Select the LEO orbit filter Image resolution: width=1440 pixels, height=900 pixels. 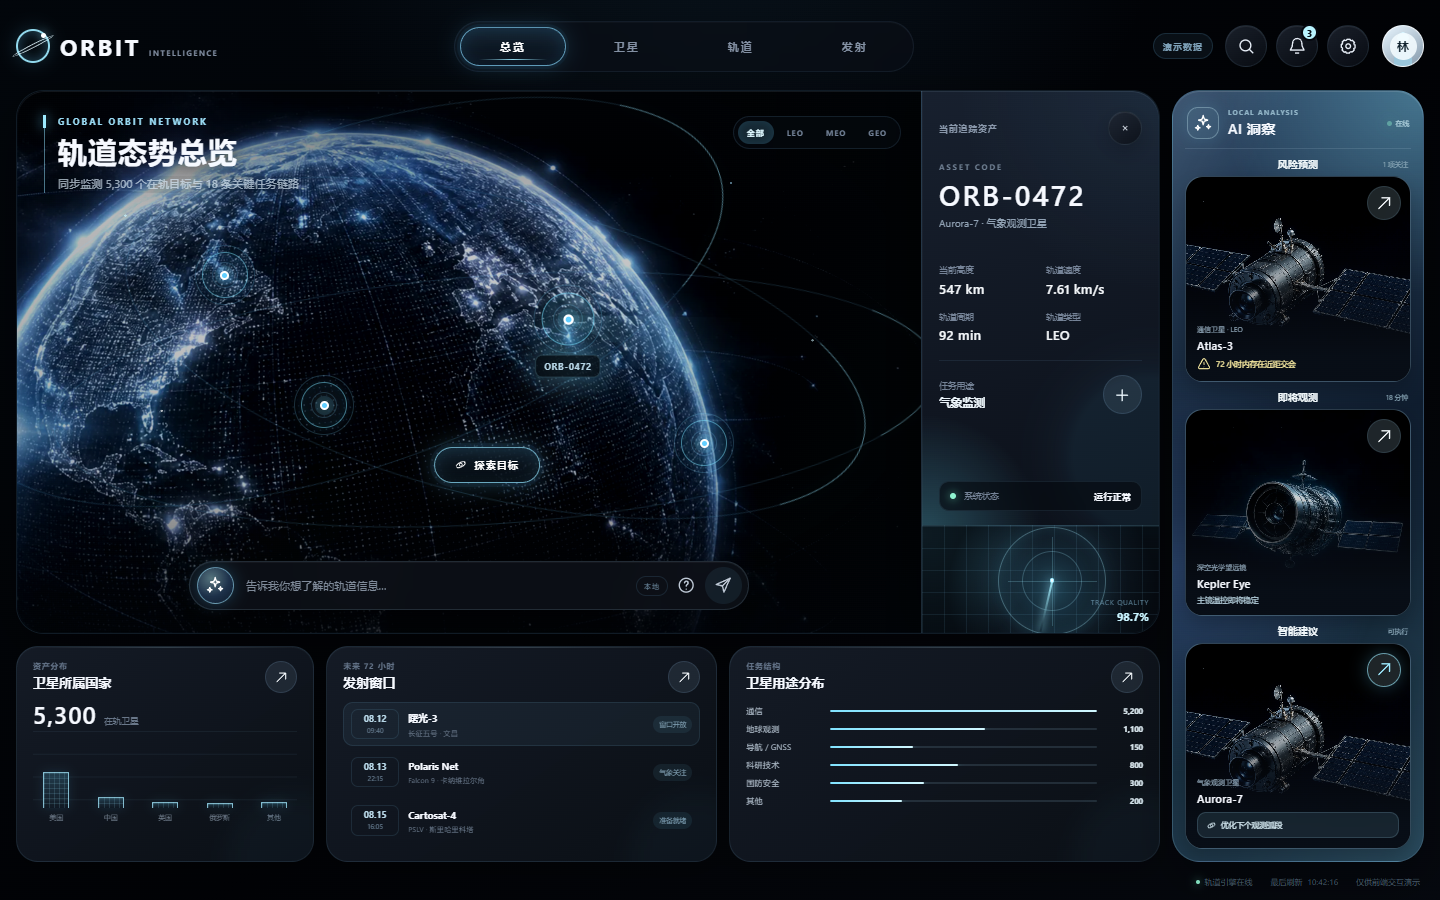coord(795,133)
